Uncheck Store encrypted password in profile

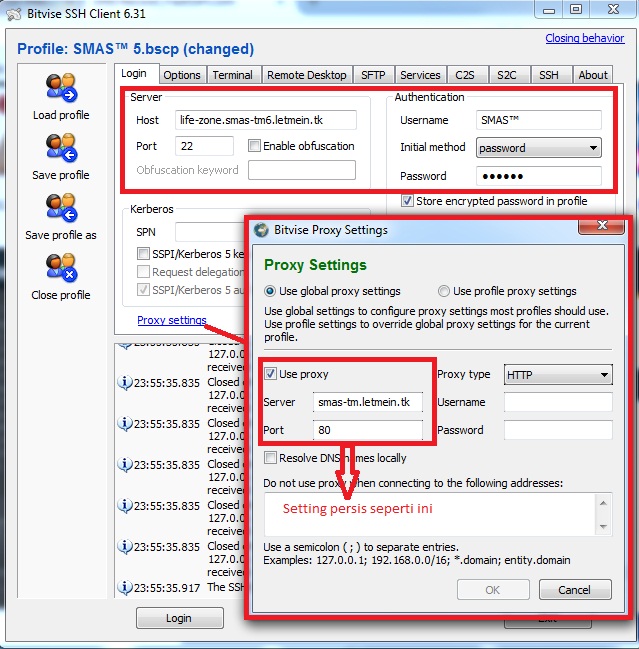(407, 201)
